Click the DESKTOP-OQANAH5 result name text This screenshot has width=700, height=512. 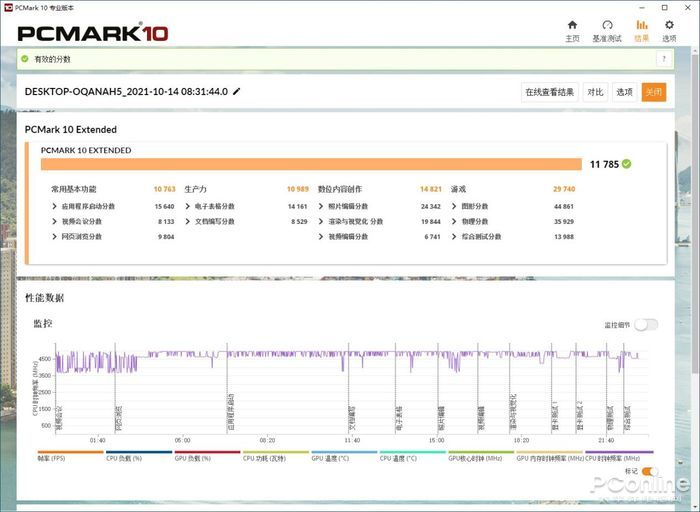[x=126, y=92]
